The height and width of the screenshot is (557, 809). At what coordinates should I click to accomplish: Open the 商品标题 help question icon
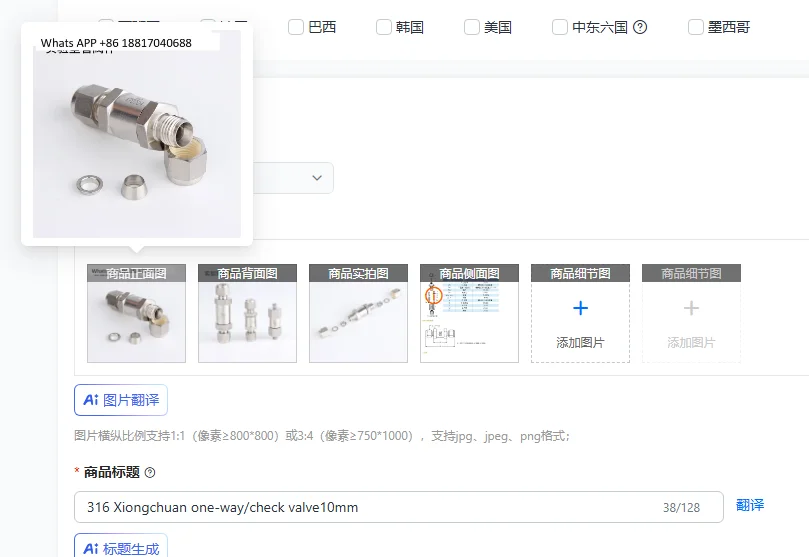pos(150,472)
